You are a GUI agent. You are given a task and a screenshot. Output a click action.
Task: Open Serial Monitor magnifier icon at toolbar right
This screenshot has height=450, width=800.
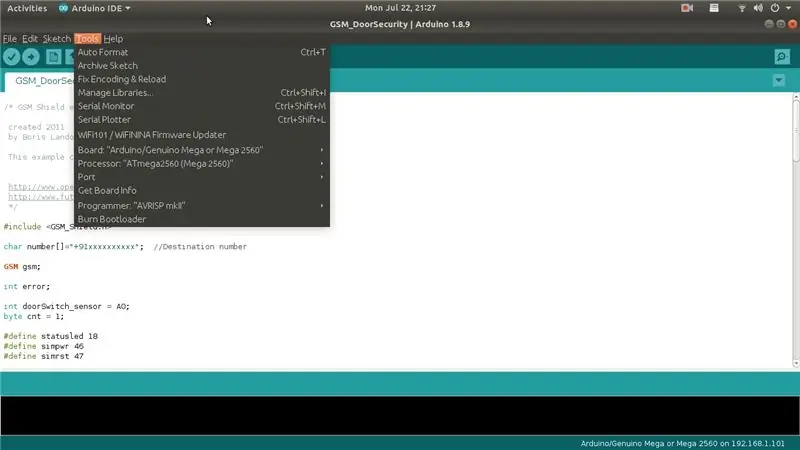(782, 57)
